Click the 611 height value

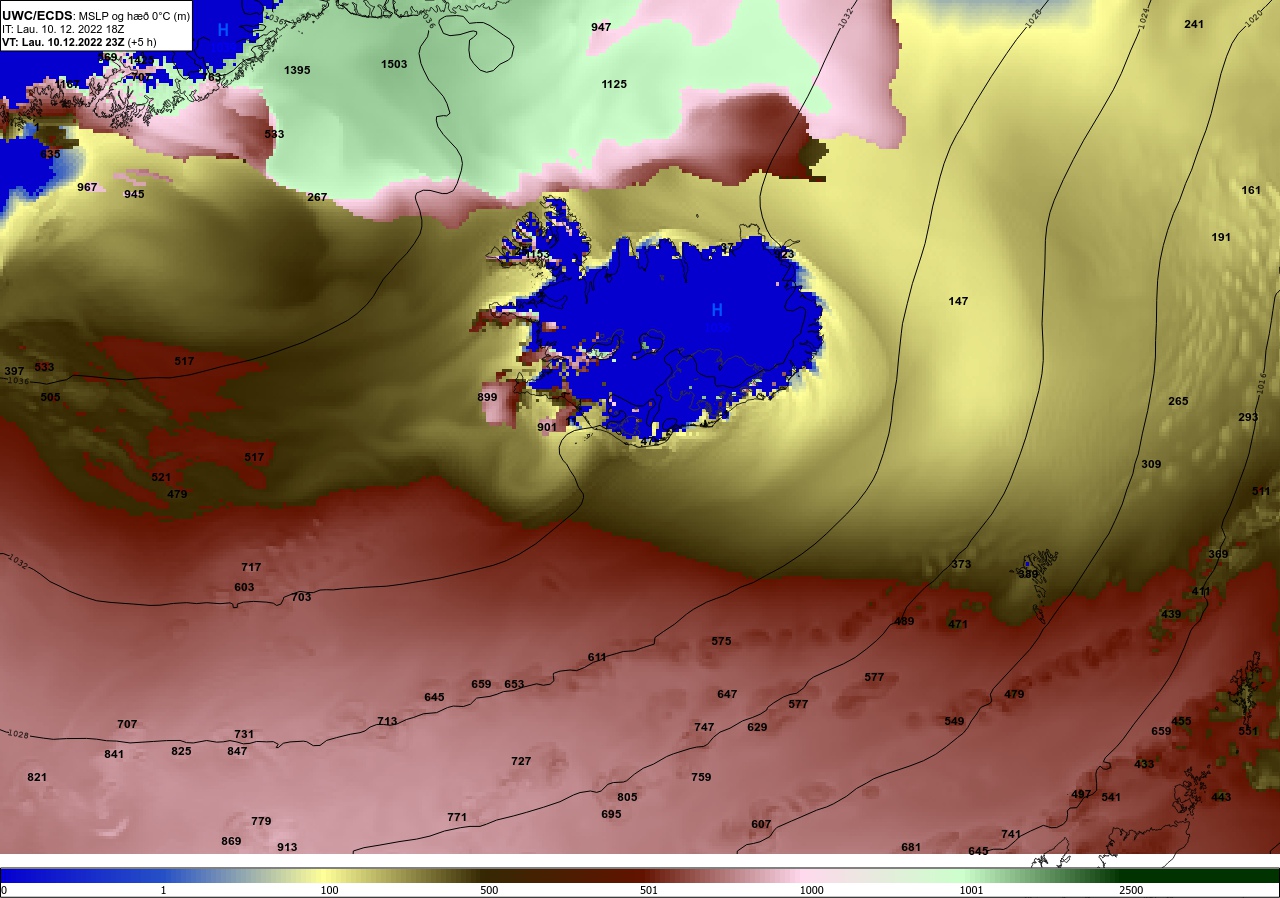(x=597, y=657)
